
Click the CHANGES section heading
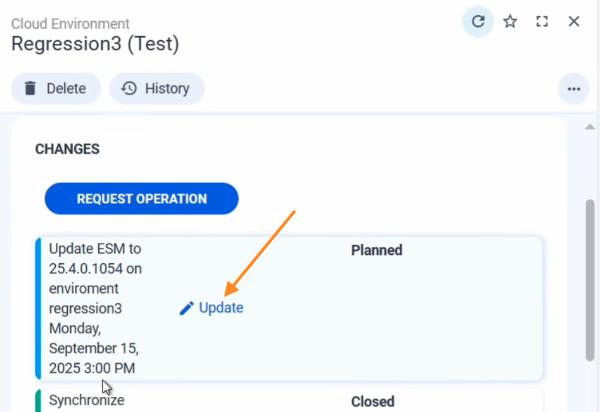(x=67, y=149)
